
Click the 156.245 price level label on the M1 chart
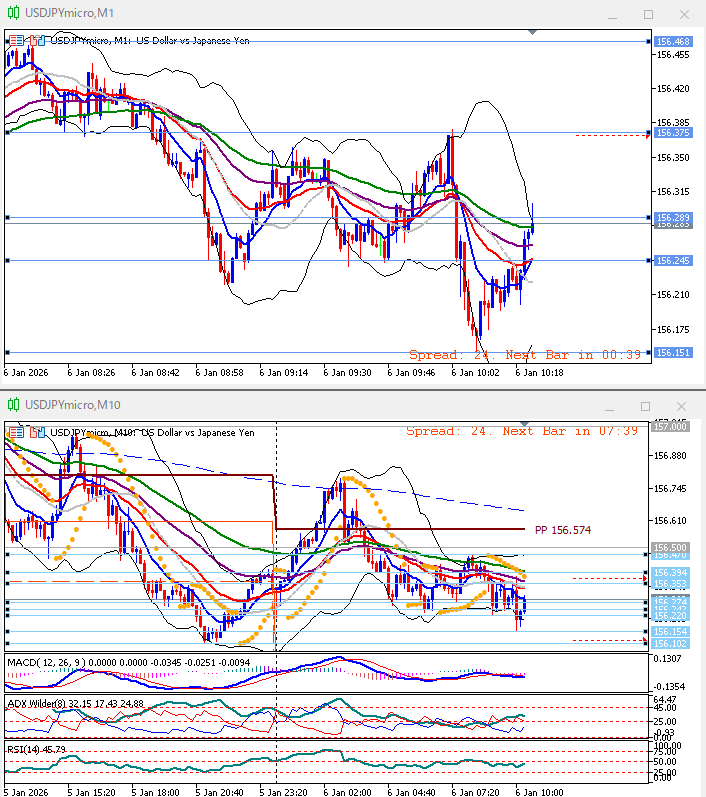674,261
